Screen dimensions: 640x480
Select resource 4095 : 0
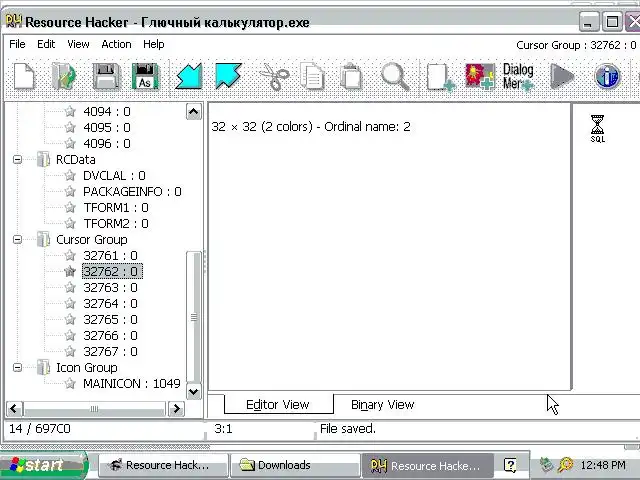[107, 127]
